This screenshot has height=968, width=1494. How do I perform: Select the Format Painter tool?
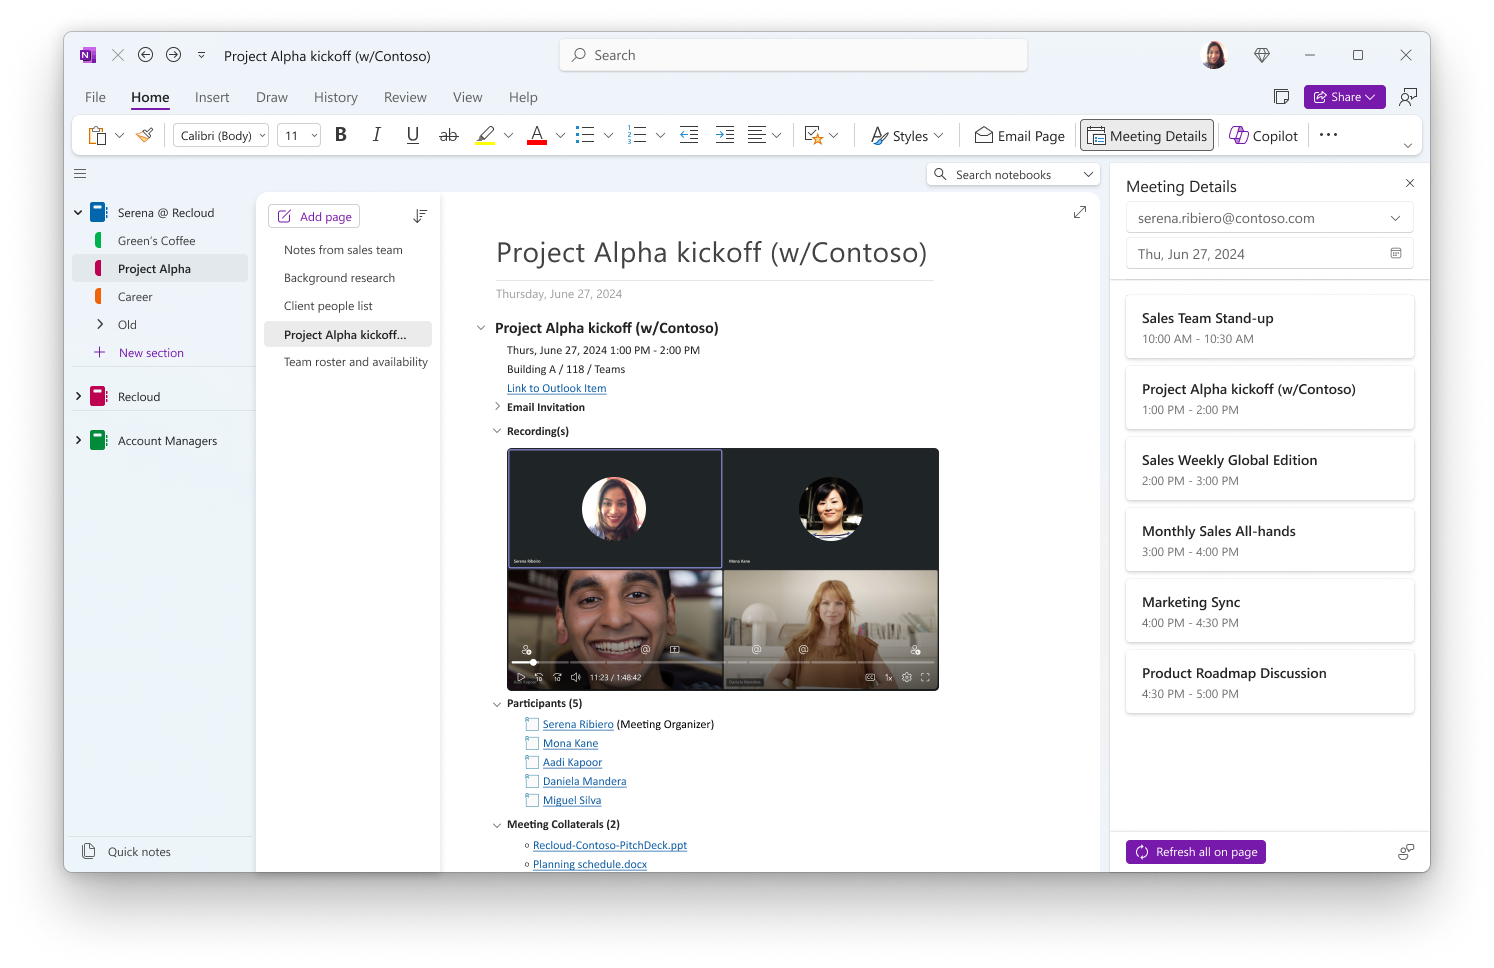(x=143, y=134)
